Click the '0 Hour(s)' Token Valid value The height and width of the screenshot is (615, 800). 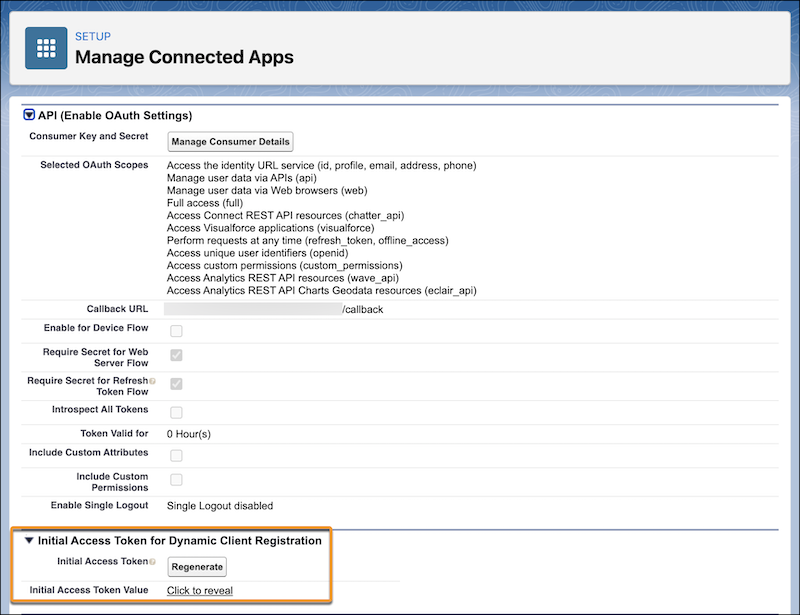click(x=189, y=434)
